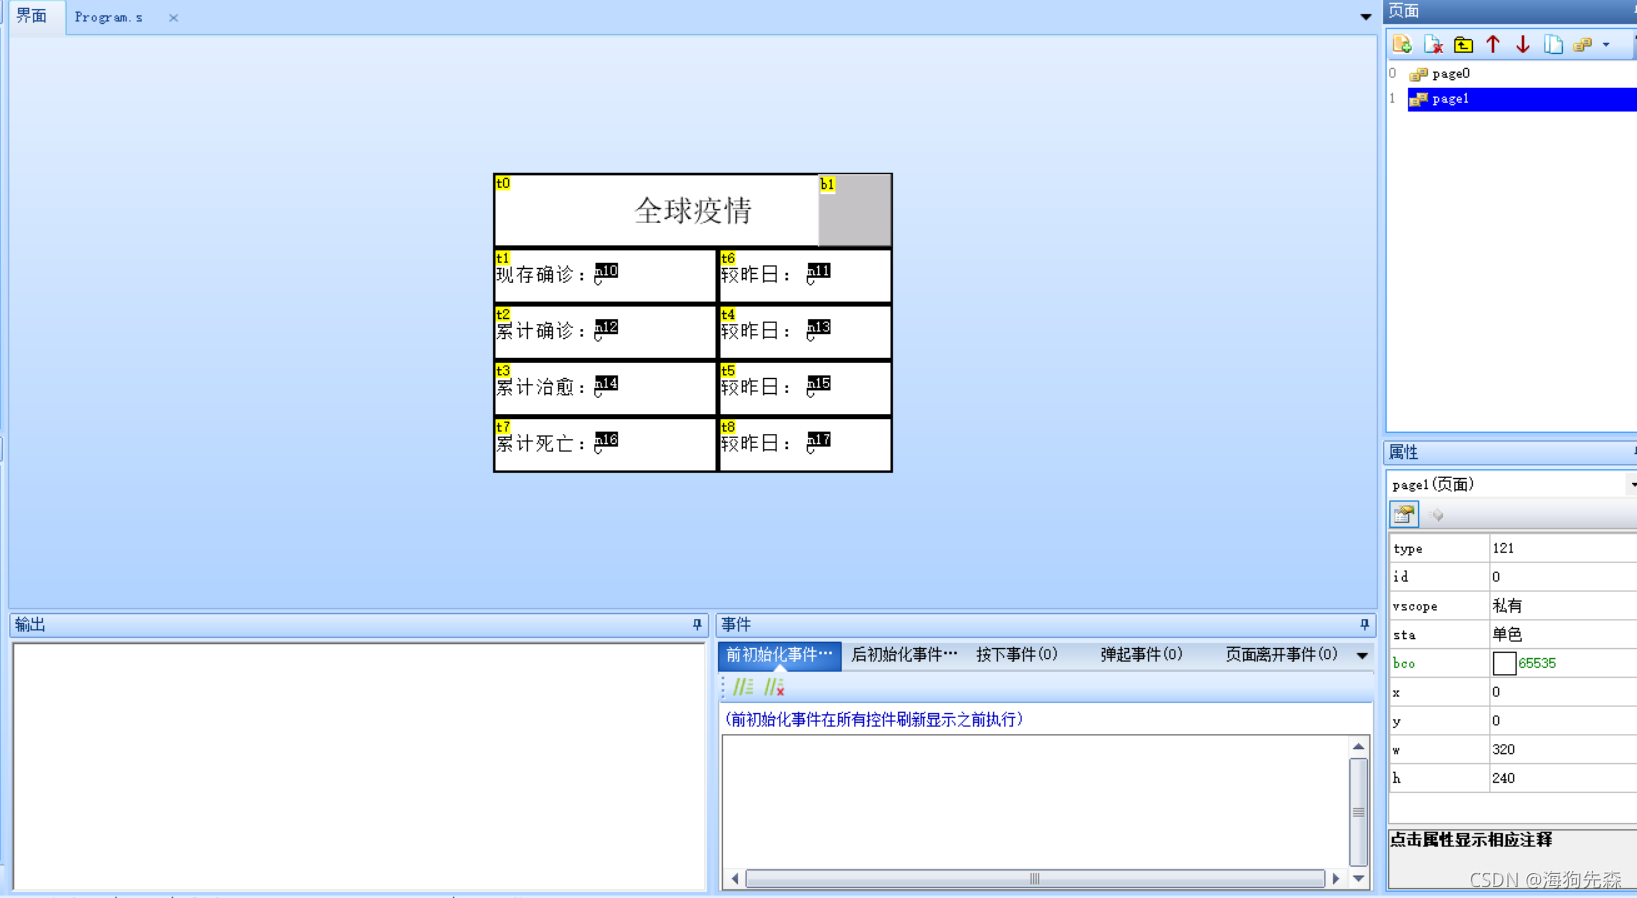Click the h value 240

tap(1503, 778)
